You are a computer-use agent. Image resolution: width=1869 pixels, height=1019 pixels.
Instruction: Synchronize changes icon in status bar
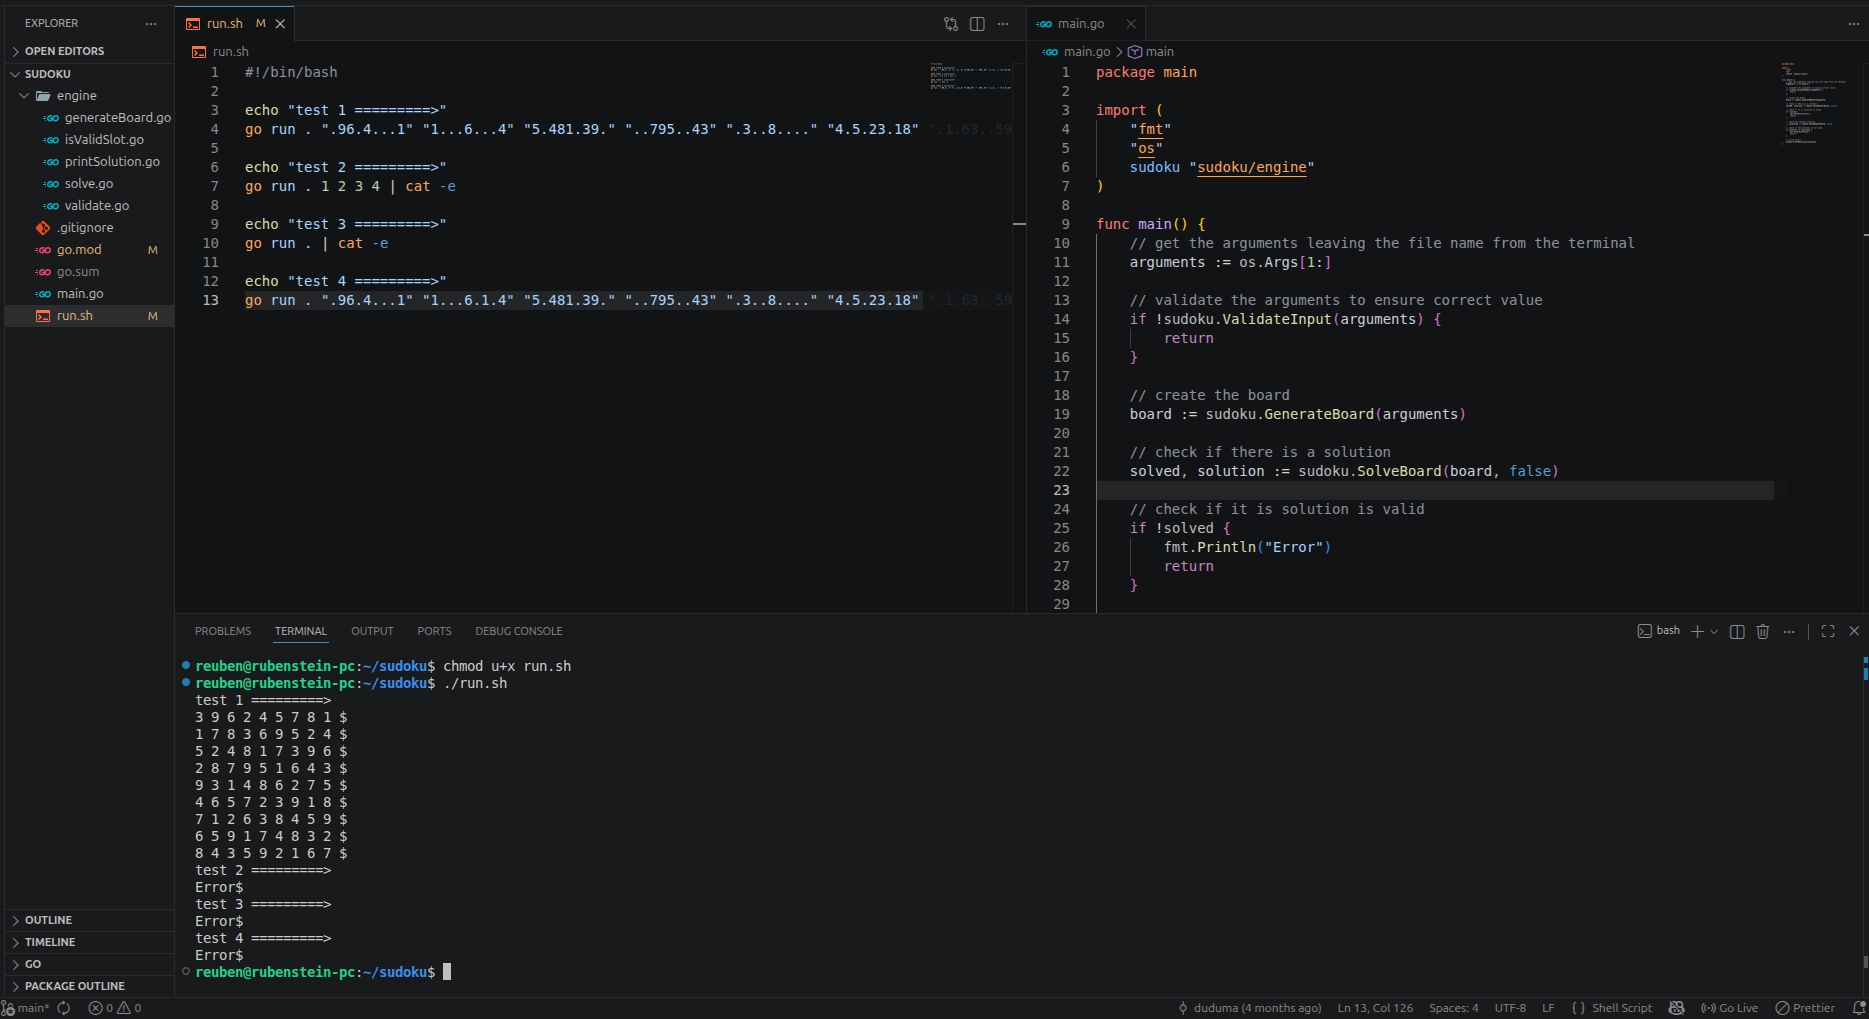(64, 1008)
